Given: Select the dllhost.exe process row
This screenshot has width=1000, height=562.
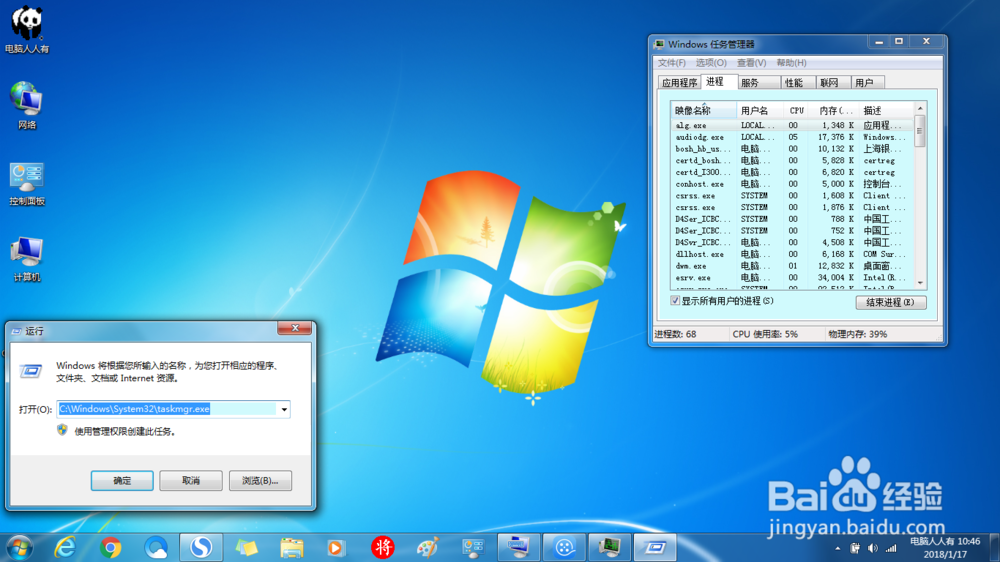Looking at the screenshot, I should [792, 254].
